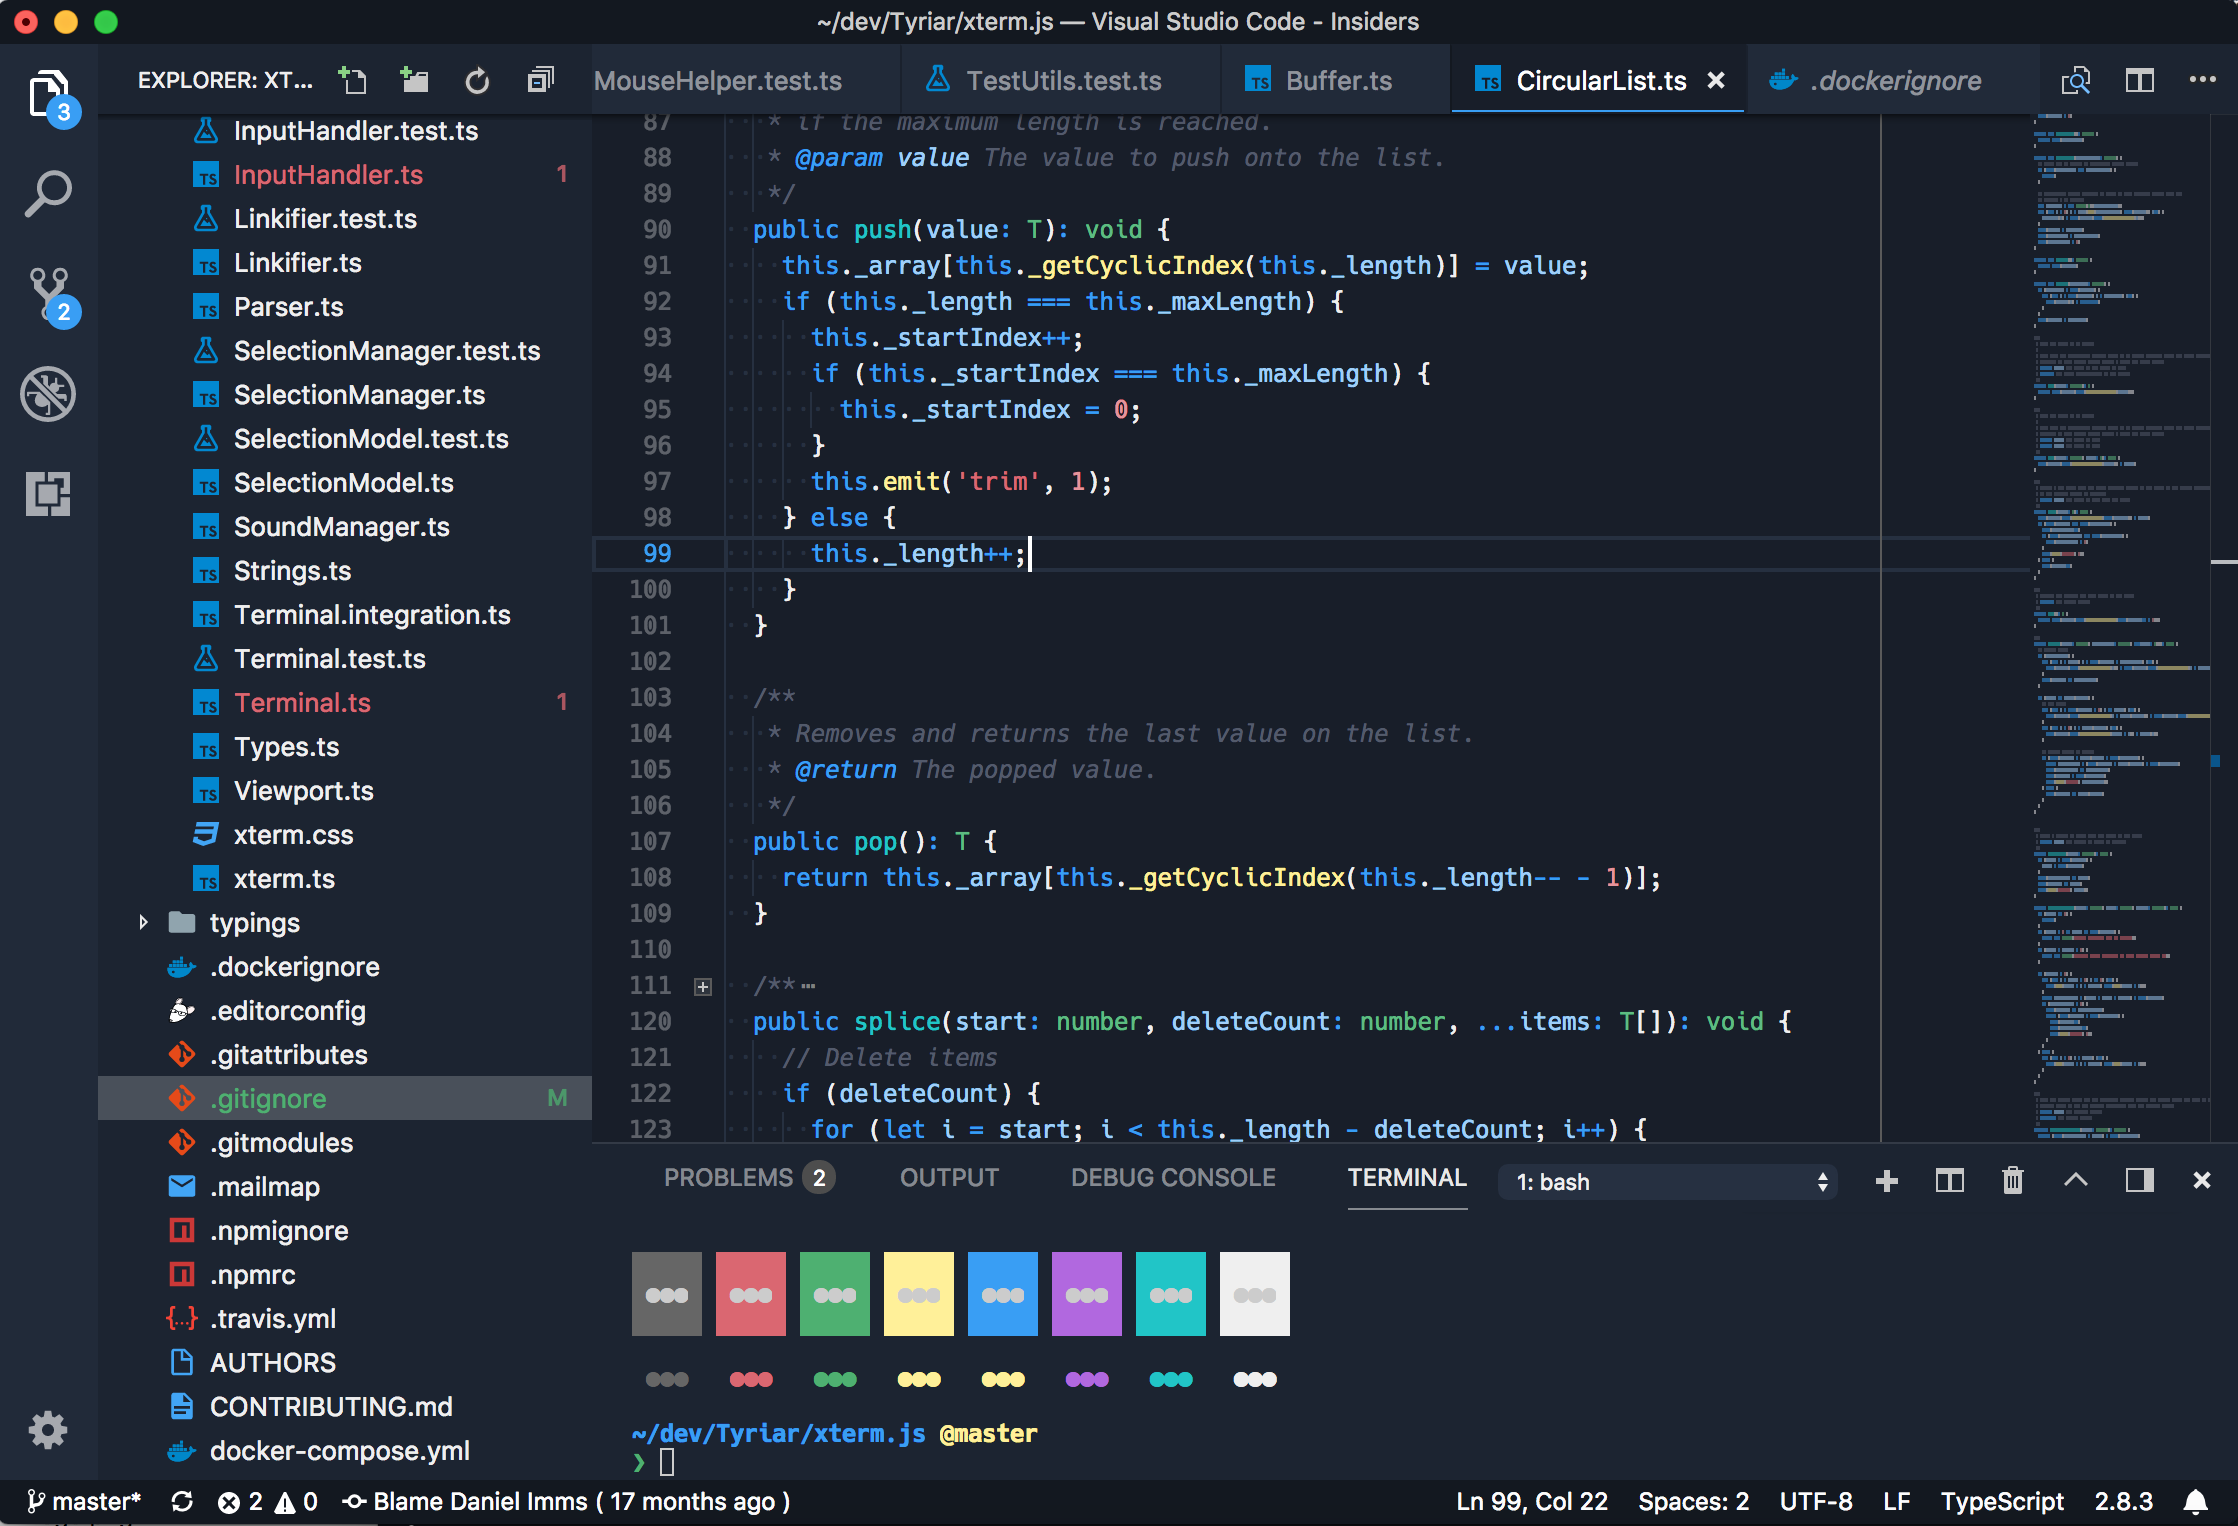
Task: Open InputHandler.ts in the file tree
Action: click(345, 174)
